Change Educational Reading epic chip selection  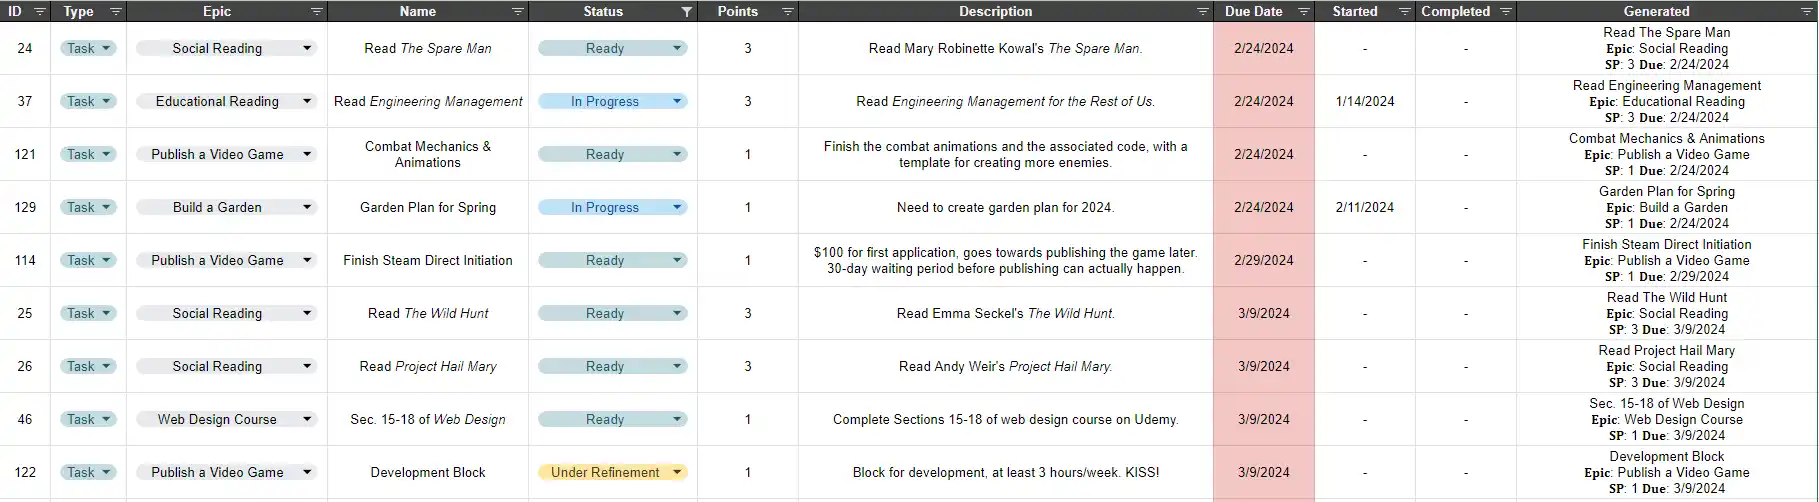pyautogui.click(x=307, y=101)
